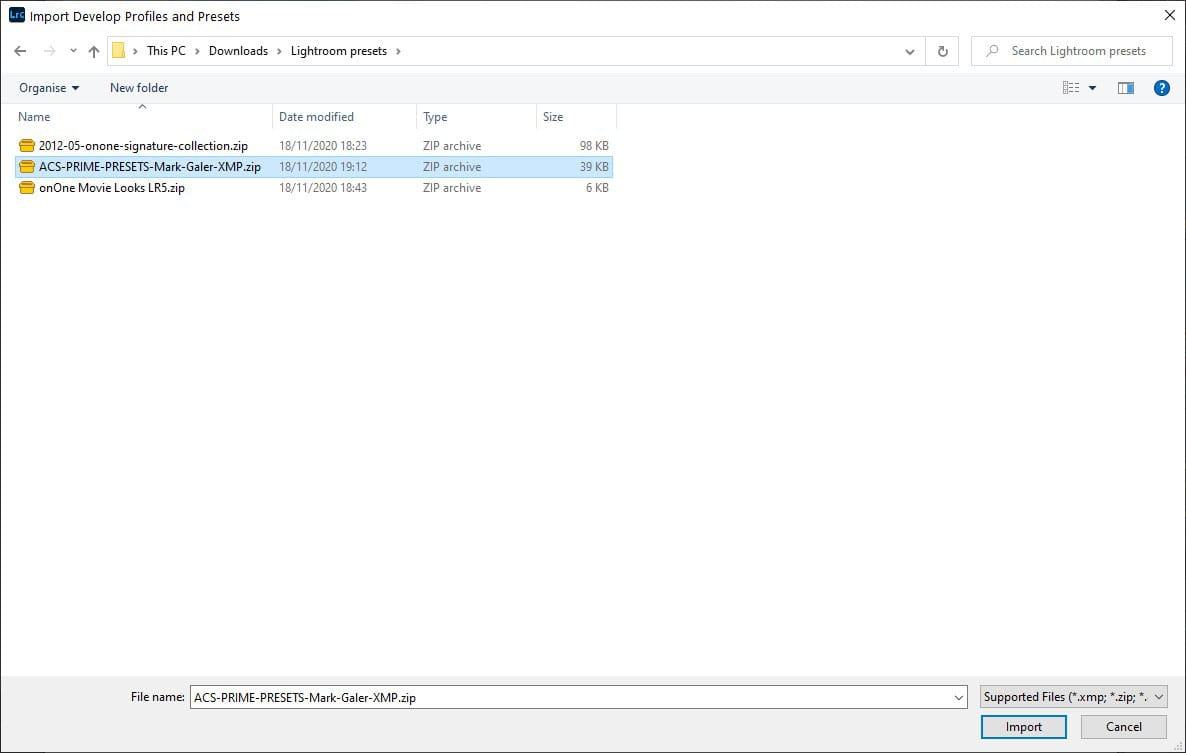Click the change view layout icon

[1071, 88]
